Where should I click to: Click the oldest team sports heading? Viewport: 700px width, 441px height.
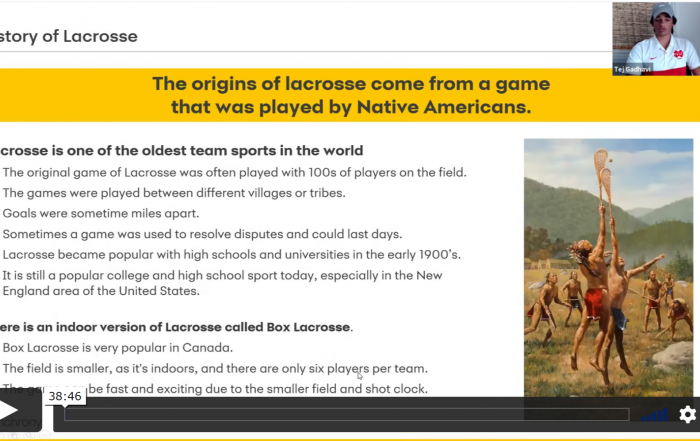point(180,151)
